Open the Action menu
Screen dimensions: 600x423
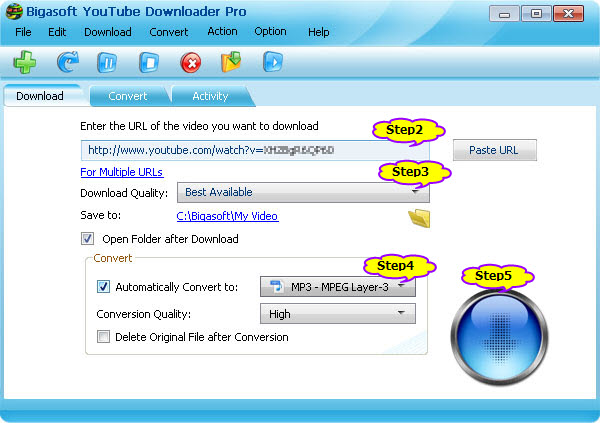click(222, 31)
